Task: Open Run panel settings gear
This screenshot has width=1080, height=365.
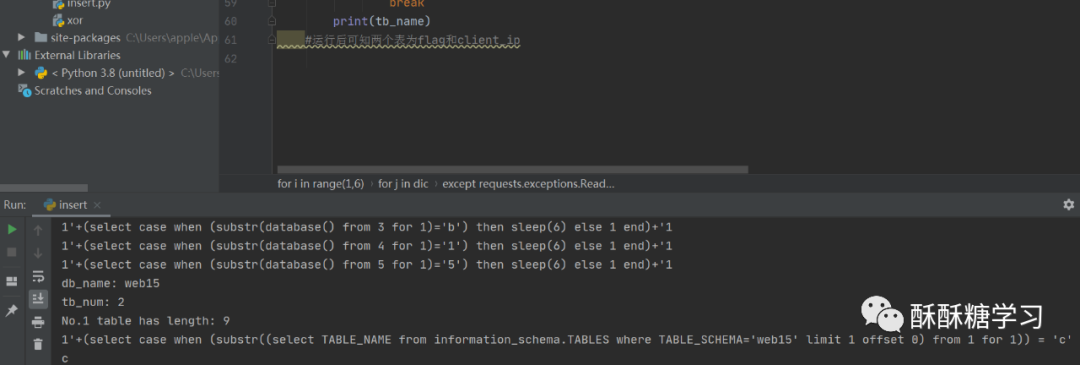Action: point(1068,205)
